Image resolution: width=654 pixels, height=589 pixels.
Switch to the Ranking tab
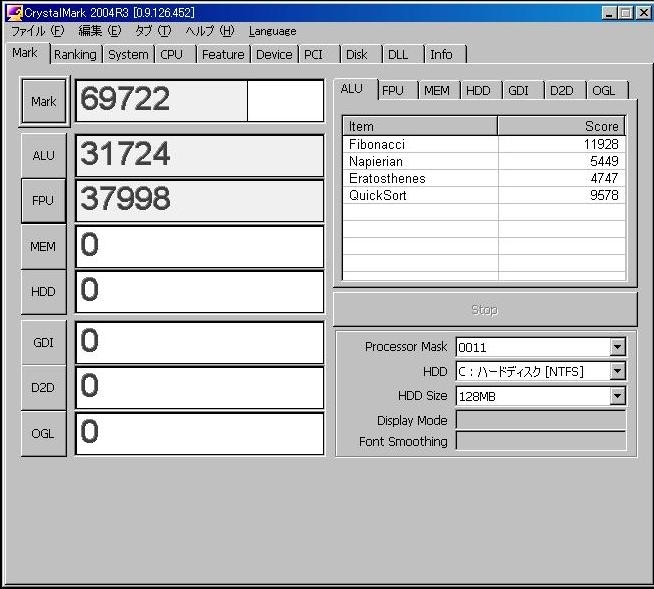75,54
